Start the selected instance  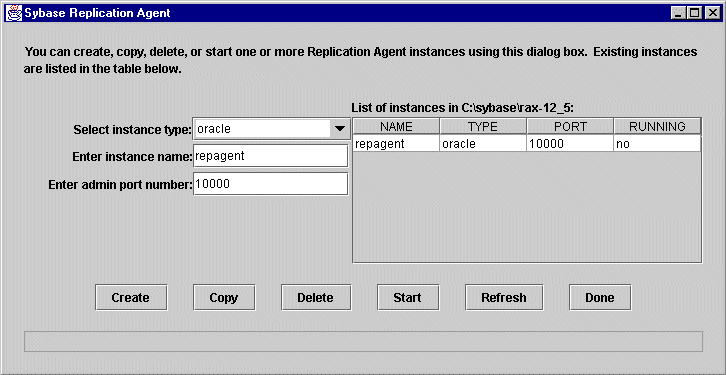[x=407, y=297]
